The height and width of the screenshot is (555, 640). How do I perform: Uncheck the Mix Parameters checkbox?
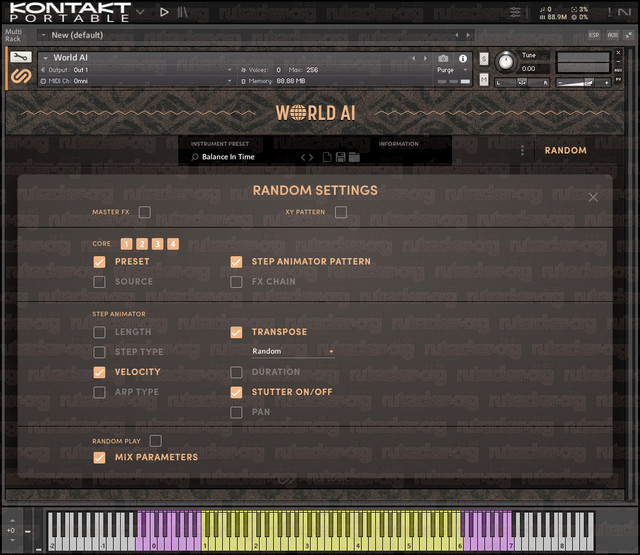(99, 457)
